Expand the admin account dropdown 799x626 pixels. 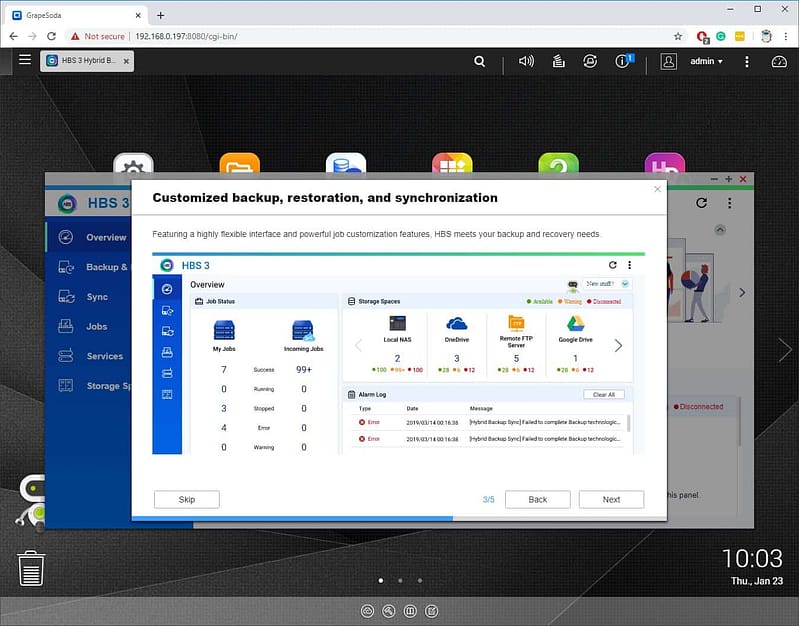pyautogui.click(x=706, y=62)
